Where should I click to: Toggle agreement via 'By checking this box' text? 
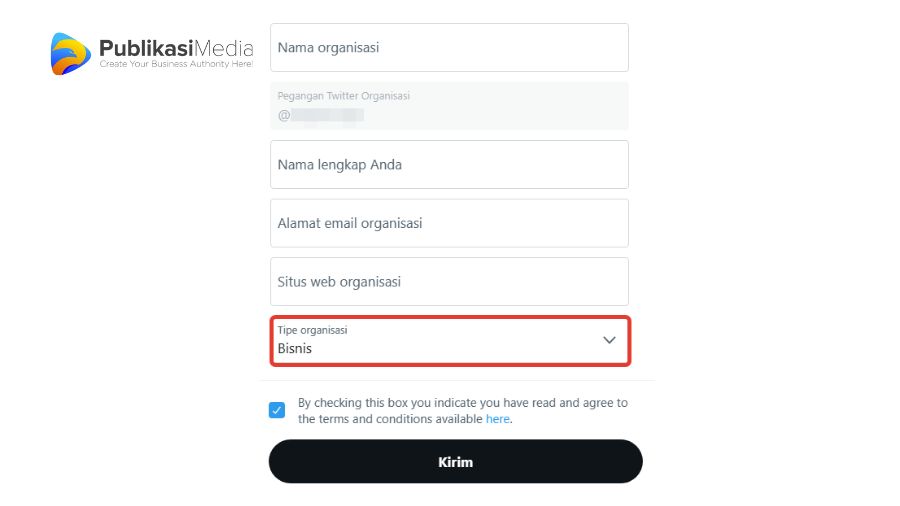click(x=463, y=403)
